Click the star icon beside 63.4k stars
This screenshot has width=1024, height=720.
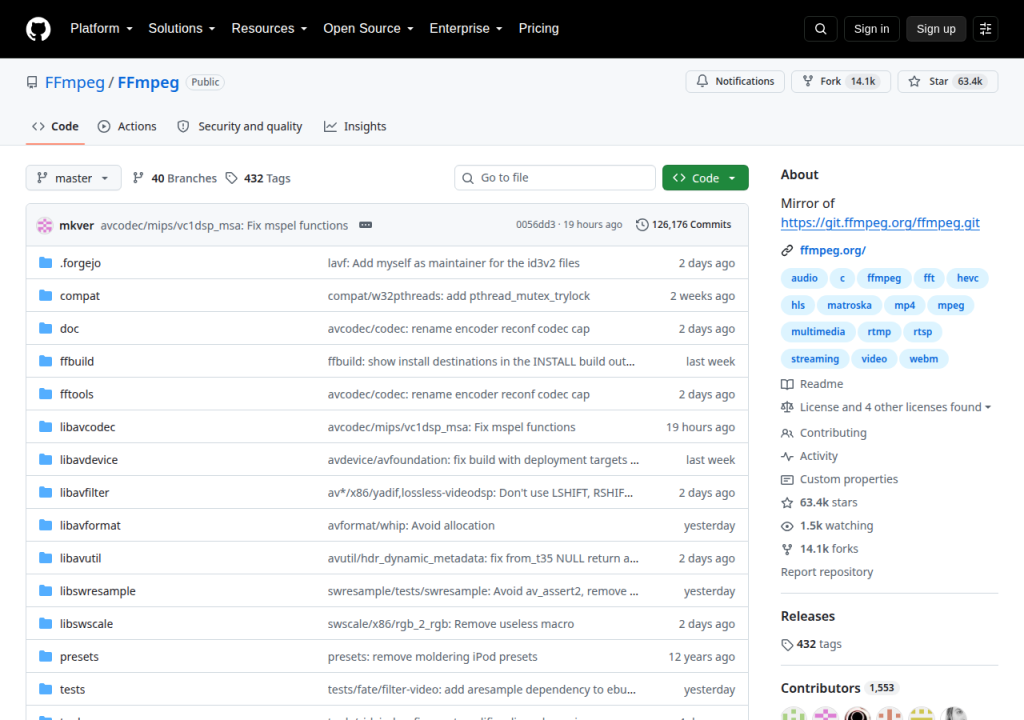787,502
